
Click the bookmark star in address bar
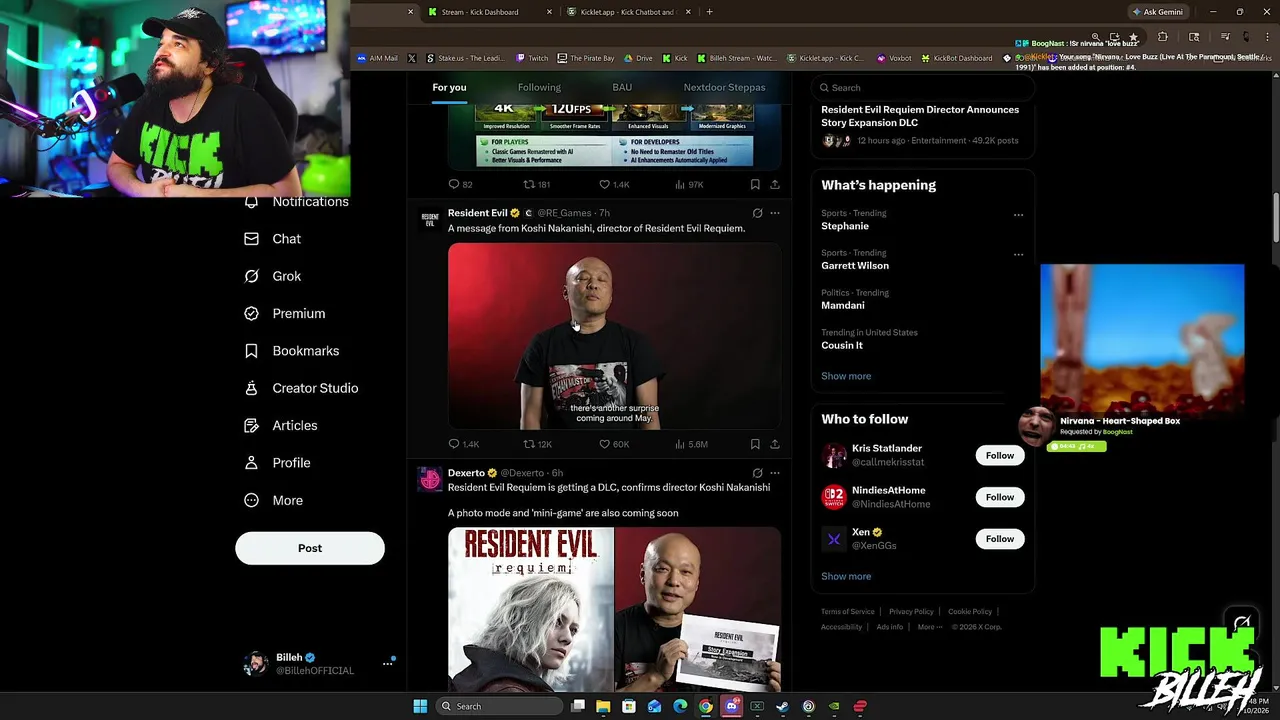1133,37
